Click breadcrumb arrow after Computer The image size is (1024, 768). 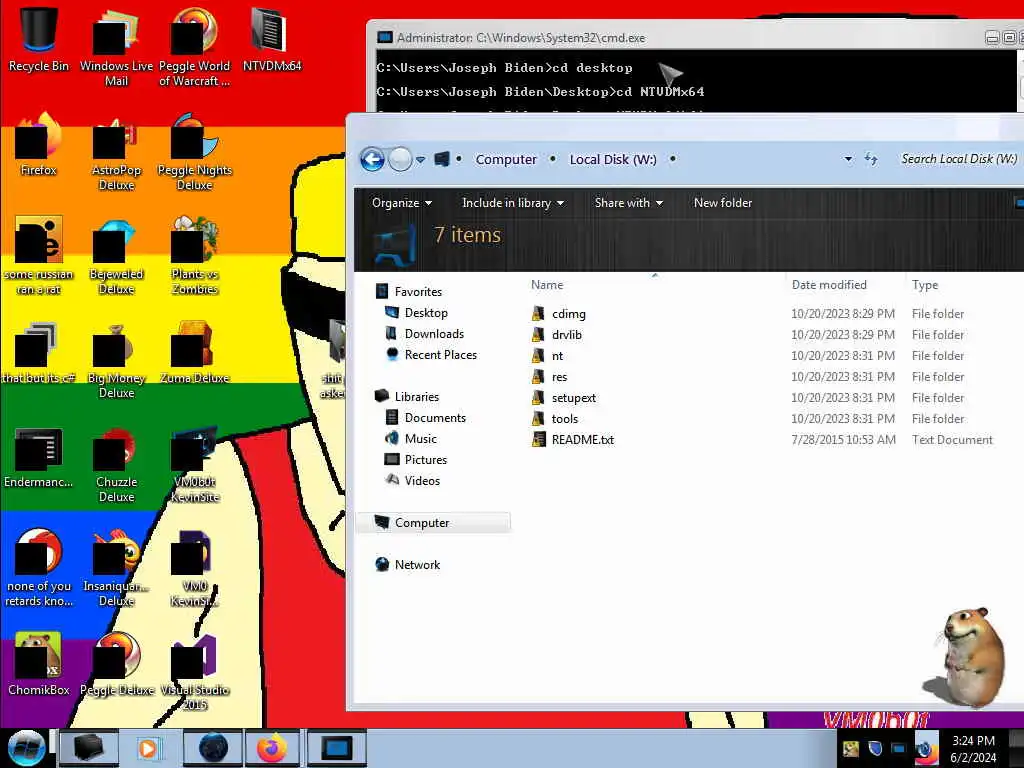(x=552, y=159)
